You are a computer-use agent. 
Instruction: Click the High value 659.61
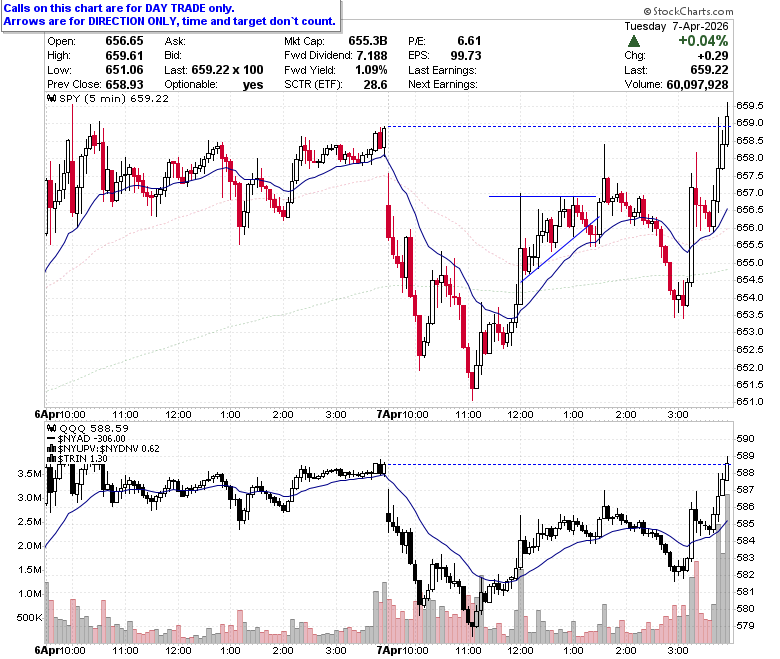tap(124, 56)
